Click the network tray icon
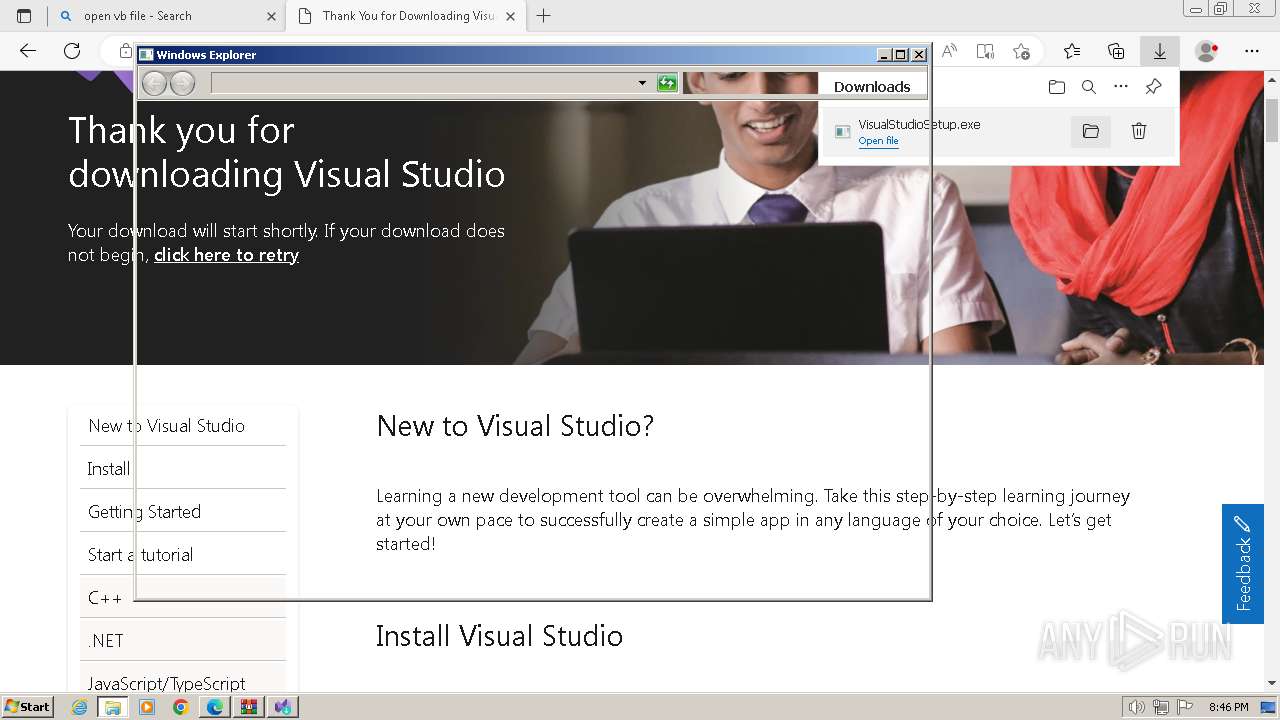The width and height of the screenshot is (1280, 720). click(1161, 707)
